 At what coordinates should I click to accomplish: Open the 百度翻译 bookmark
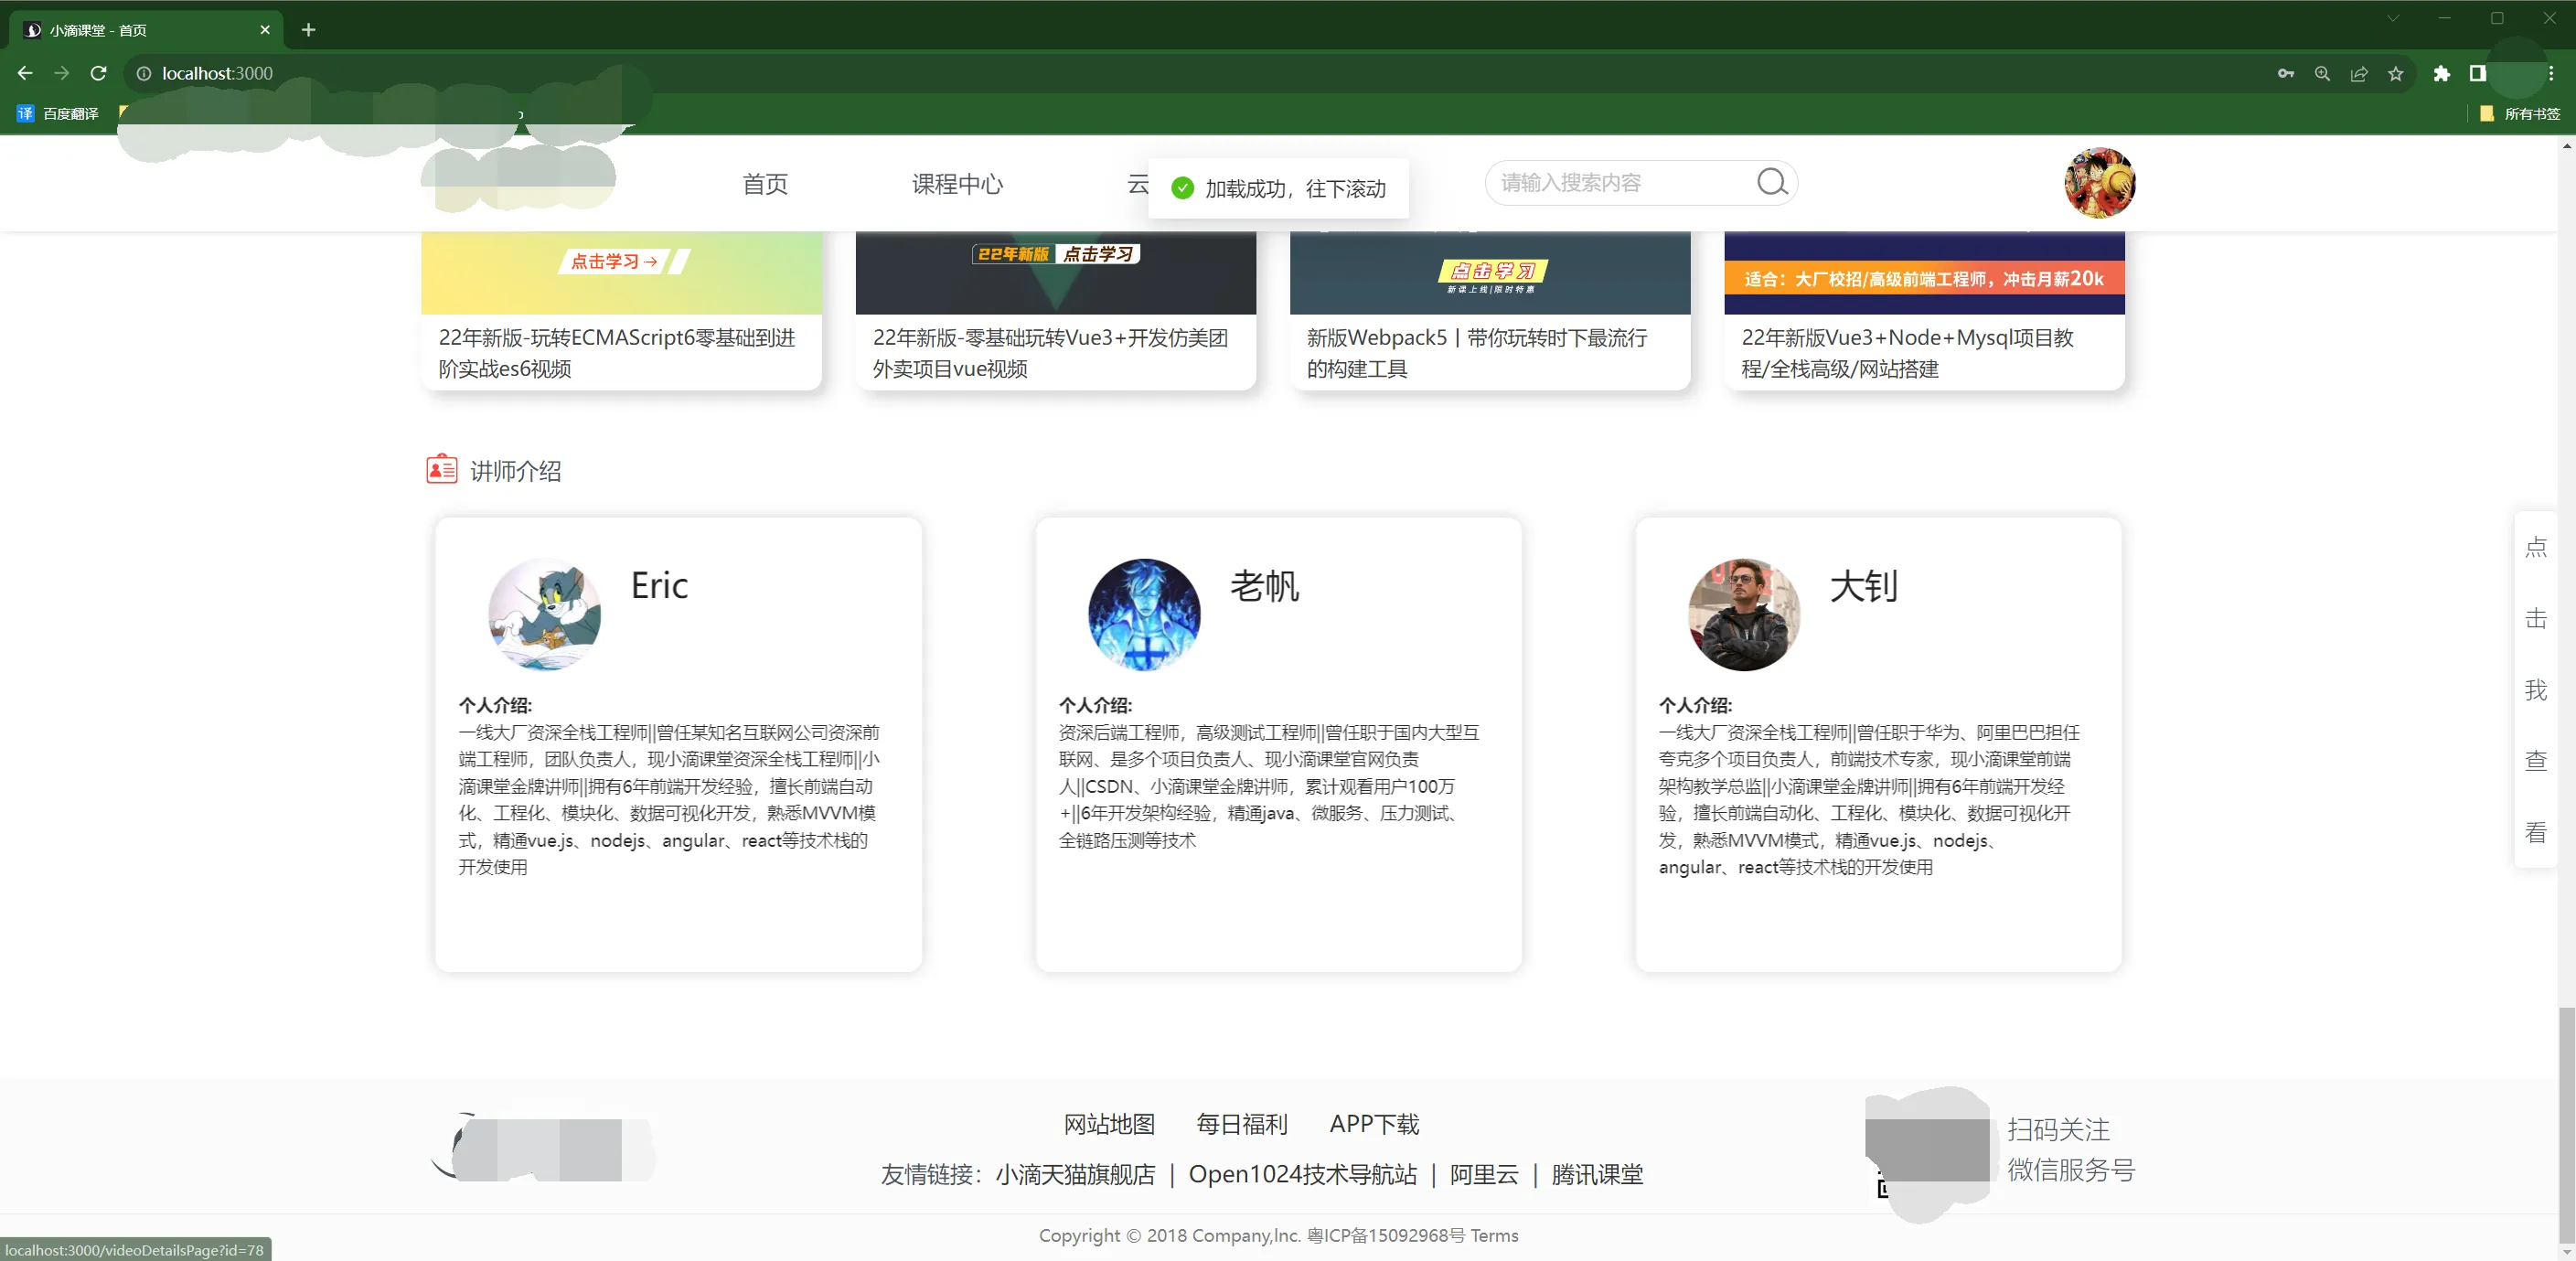[x=58, y=113]
